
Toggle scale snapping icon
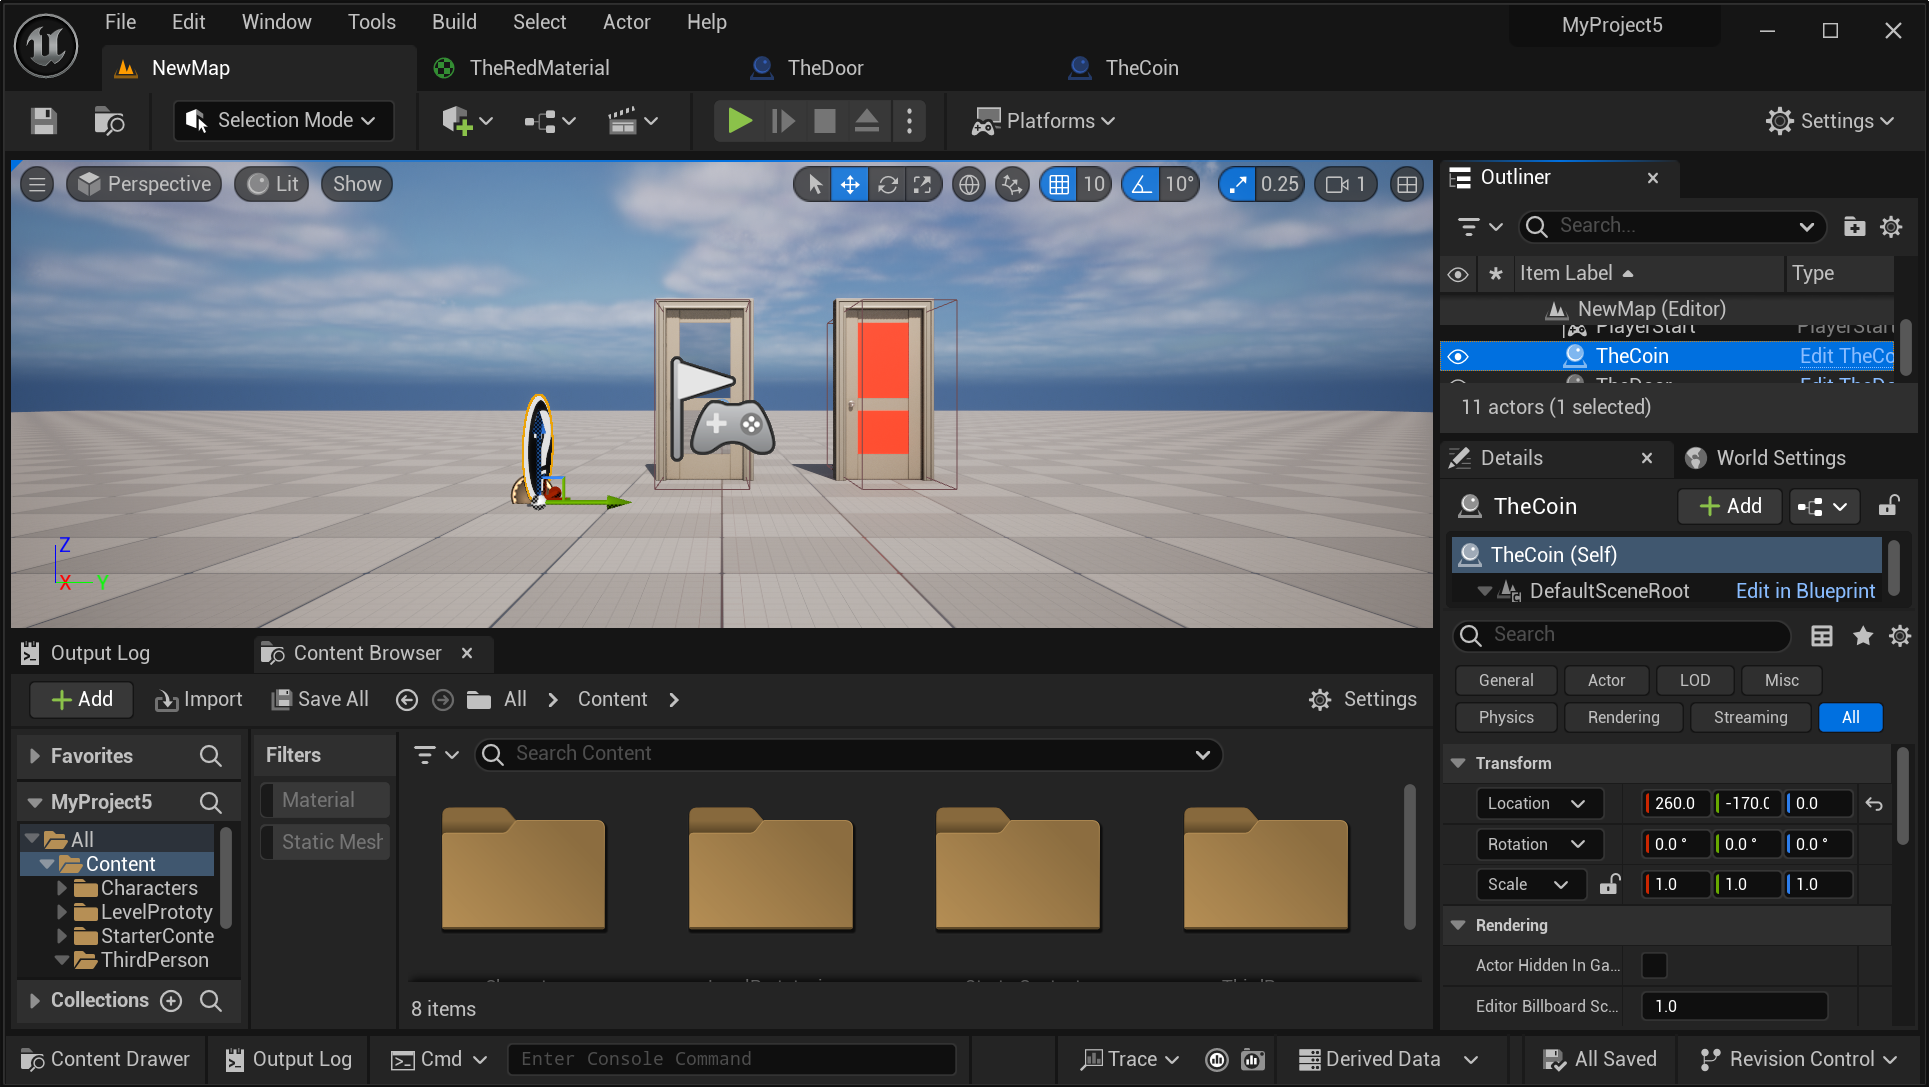(1238, 184)
